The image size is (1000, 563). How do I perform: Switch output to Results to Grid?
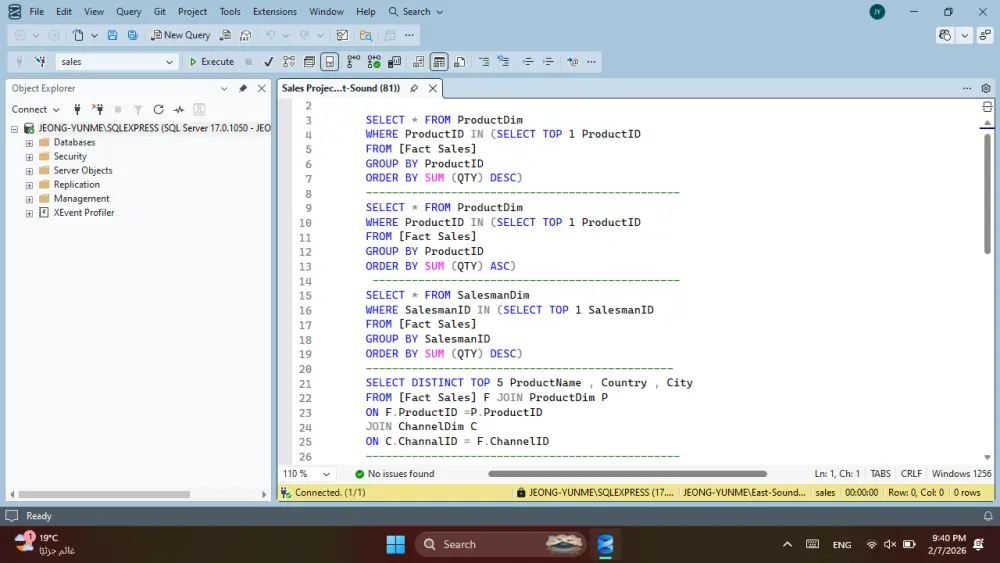point(439,62)
